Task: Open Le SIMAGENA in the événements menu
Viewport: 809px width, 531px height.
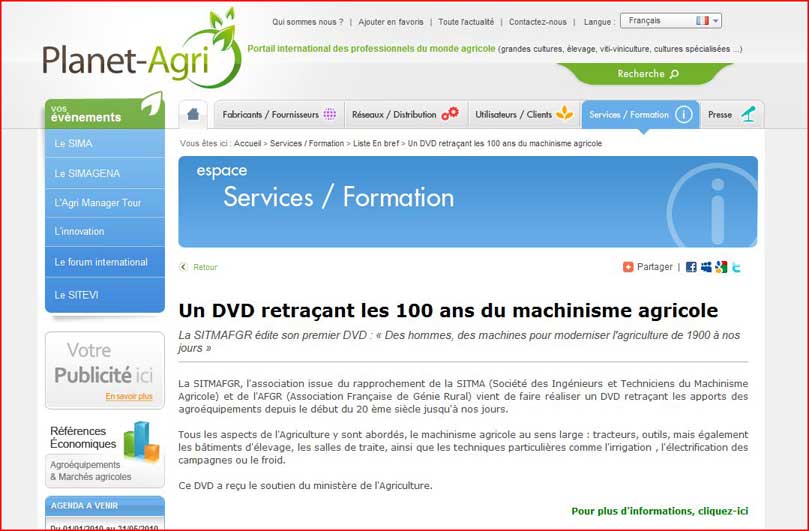Action: (105, 173)
